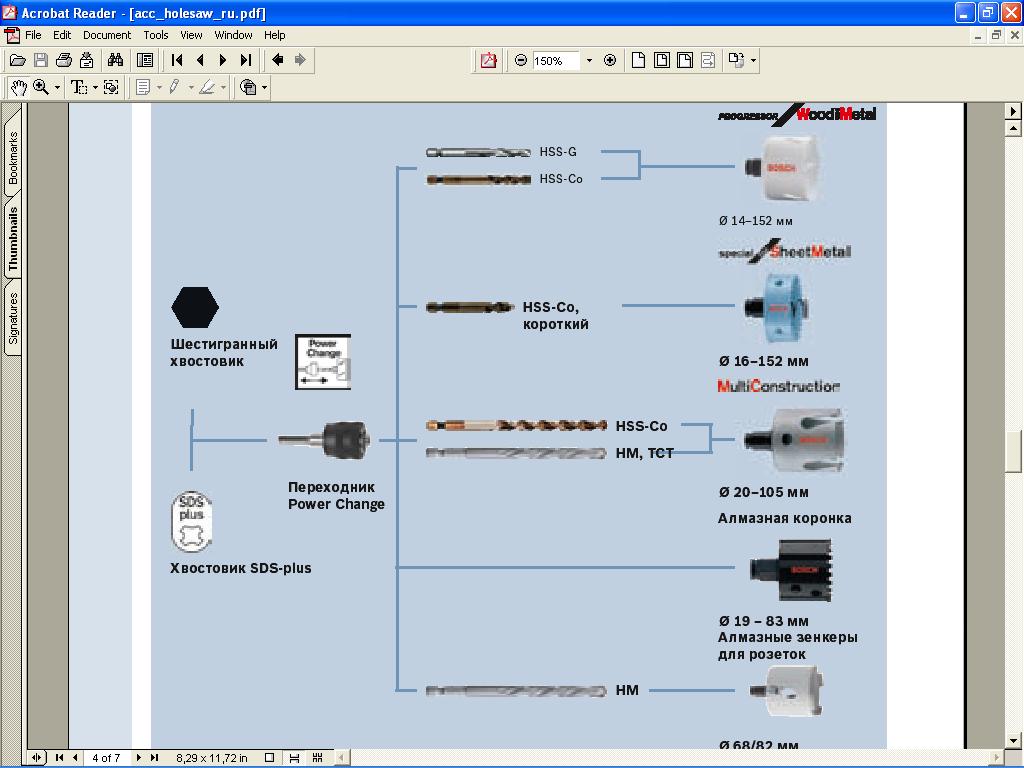Go to first page from top toolbar

pyautogui.click(x=177, y=61)
